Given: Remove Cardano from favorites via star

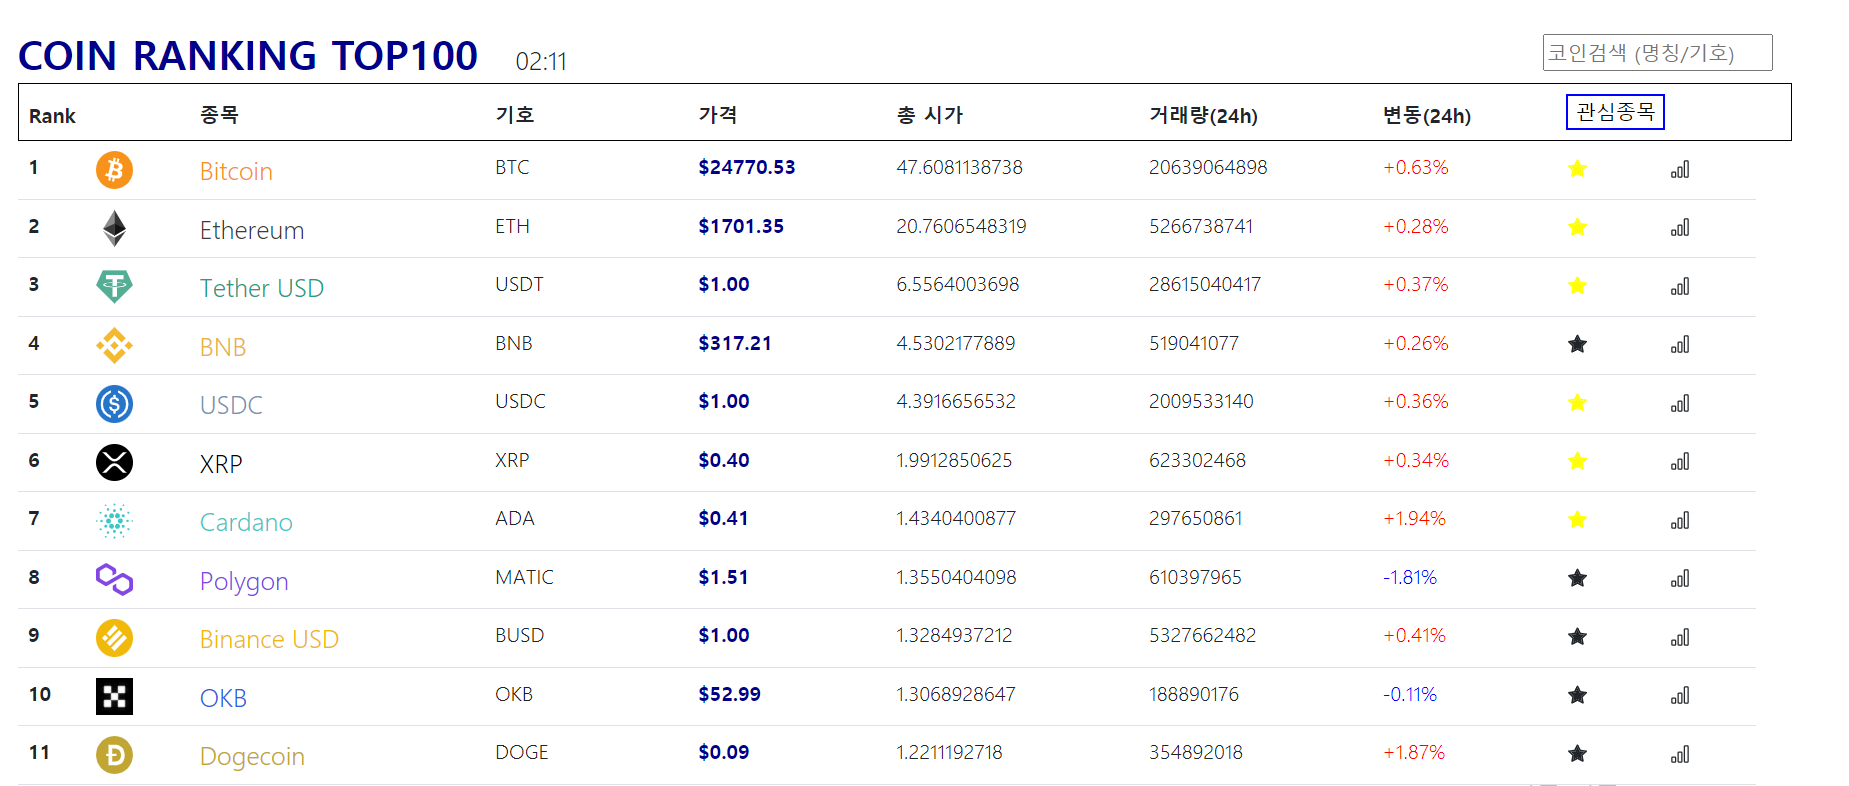Looking at the screenshot, I should pyautogui.click(x=1577, y=519).
